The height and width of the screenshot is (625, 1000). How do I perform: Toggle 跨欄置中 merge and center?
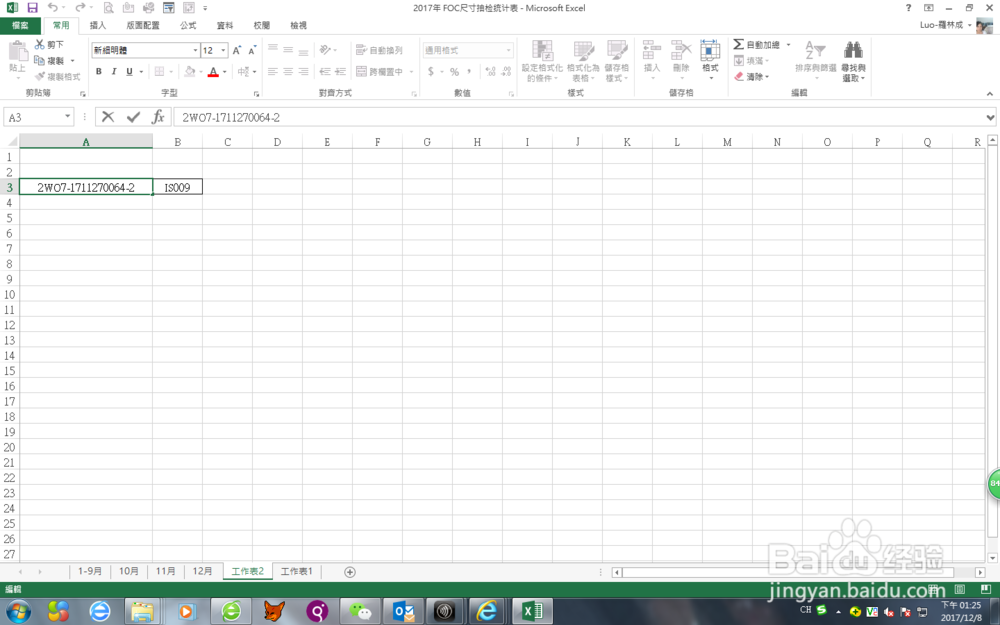(x=379, y=71)
